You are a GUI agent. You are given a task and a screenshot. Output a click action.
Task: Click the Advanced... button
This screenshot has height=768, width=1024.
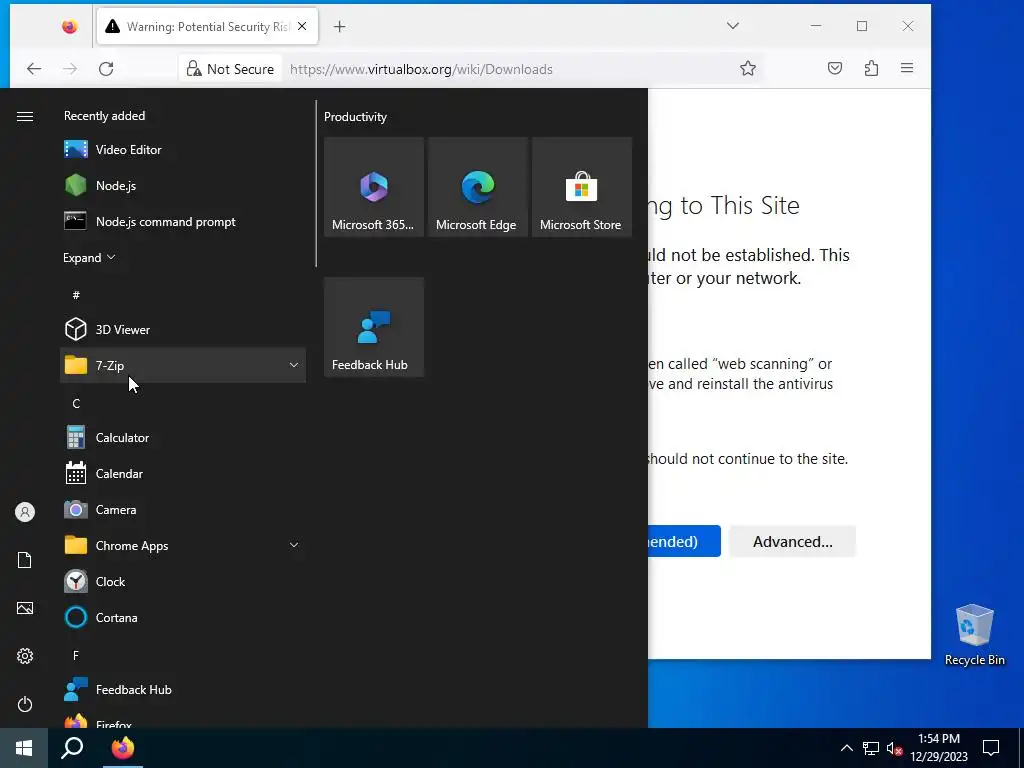[792, 541]
